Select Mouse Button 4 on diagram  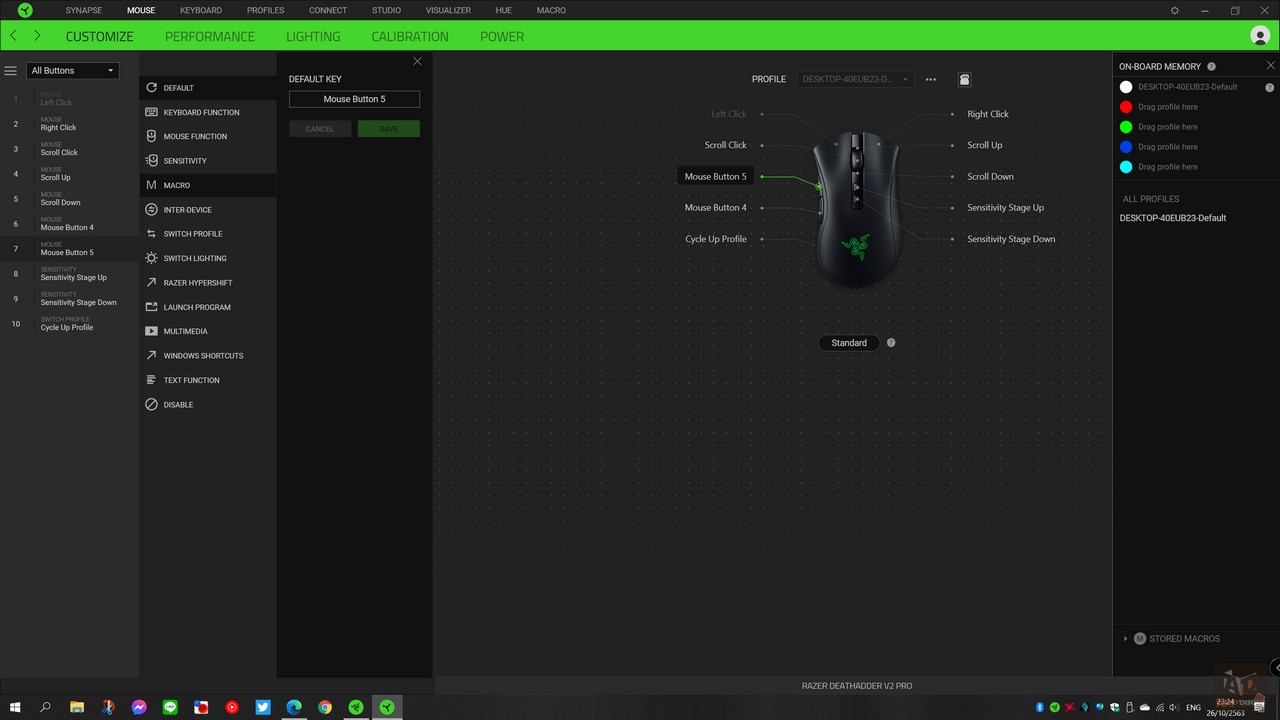click(715, 208)
